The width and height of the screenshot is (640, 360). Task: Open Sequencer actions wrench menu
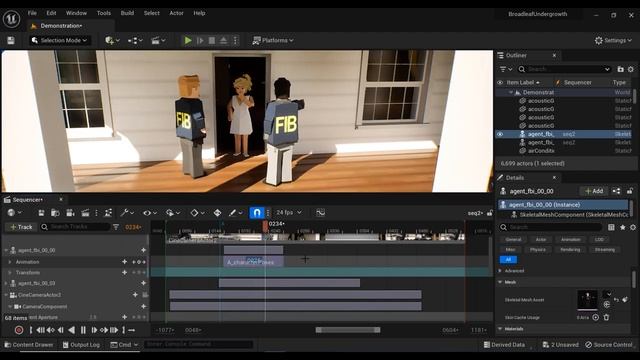click(127, 213)
